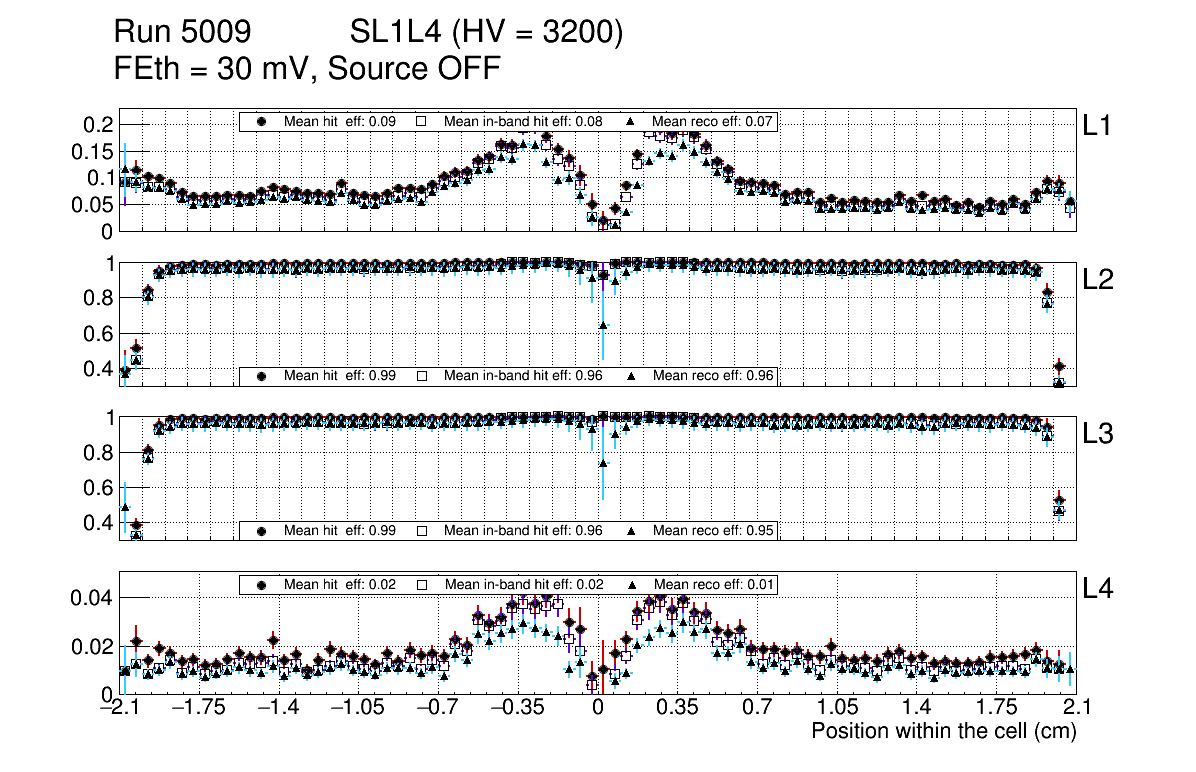Select the open square marker in L3 legend
Image resolution: width=1196 pixels, height=772 pixels.
(421, 530)
